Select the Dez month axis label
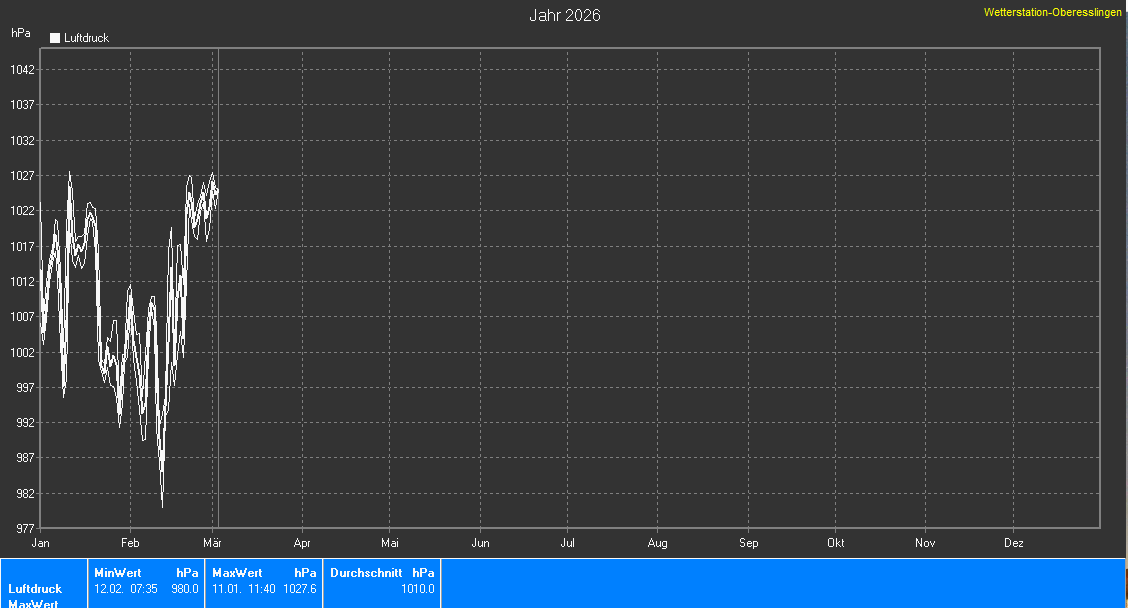 [1014, 543]
